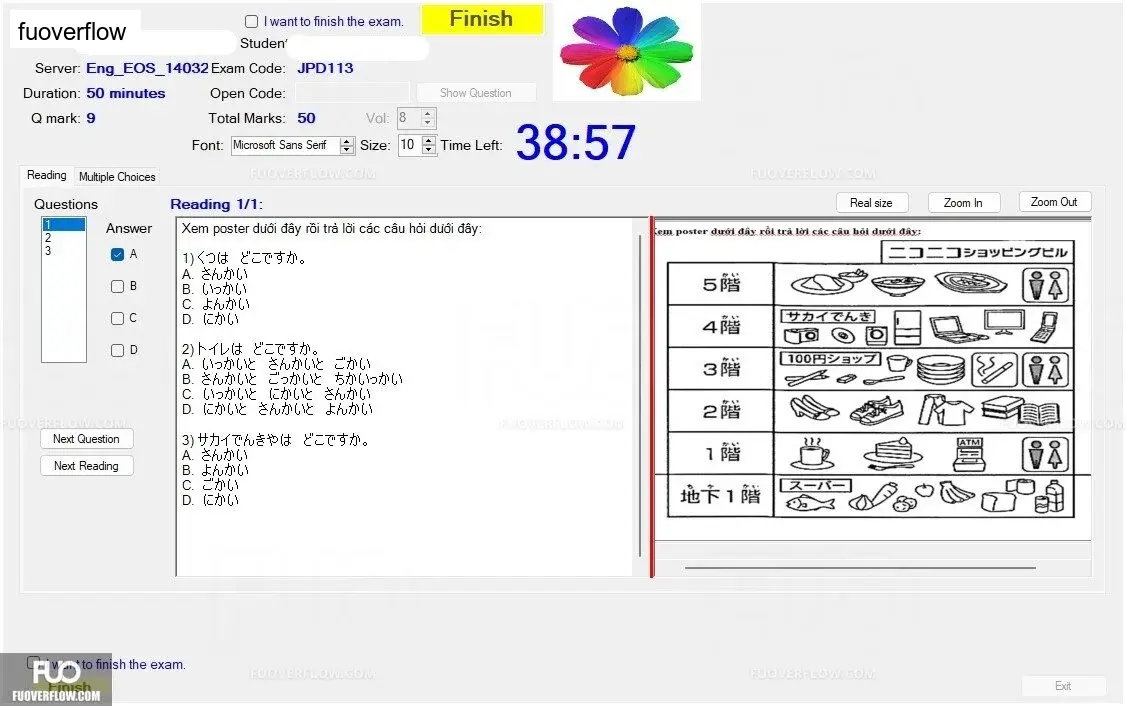Select question 3 in Questions list
The image size is (1126, 706).
click(x=63, y=251)
